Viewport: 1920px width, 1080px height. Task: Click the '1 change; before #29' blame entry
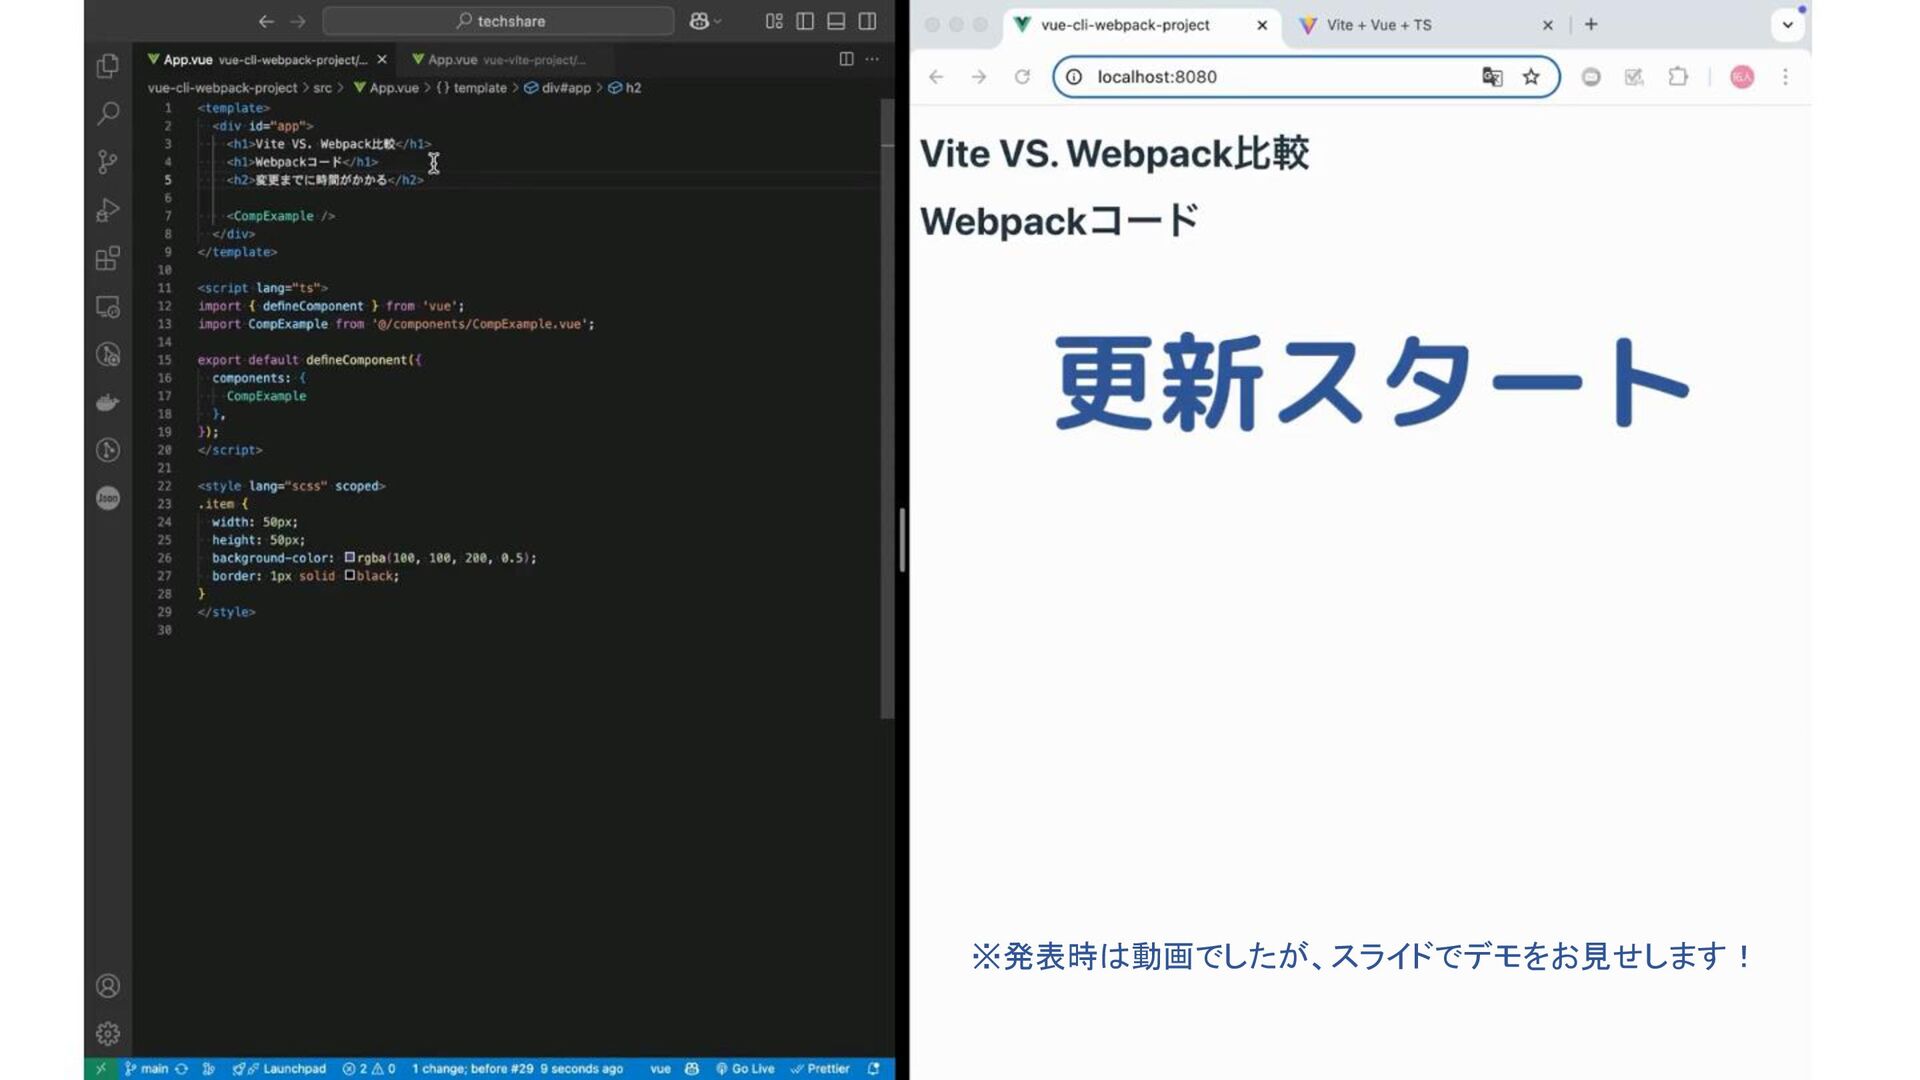[517, 1069]
